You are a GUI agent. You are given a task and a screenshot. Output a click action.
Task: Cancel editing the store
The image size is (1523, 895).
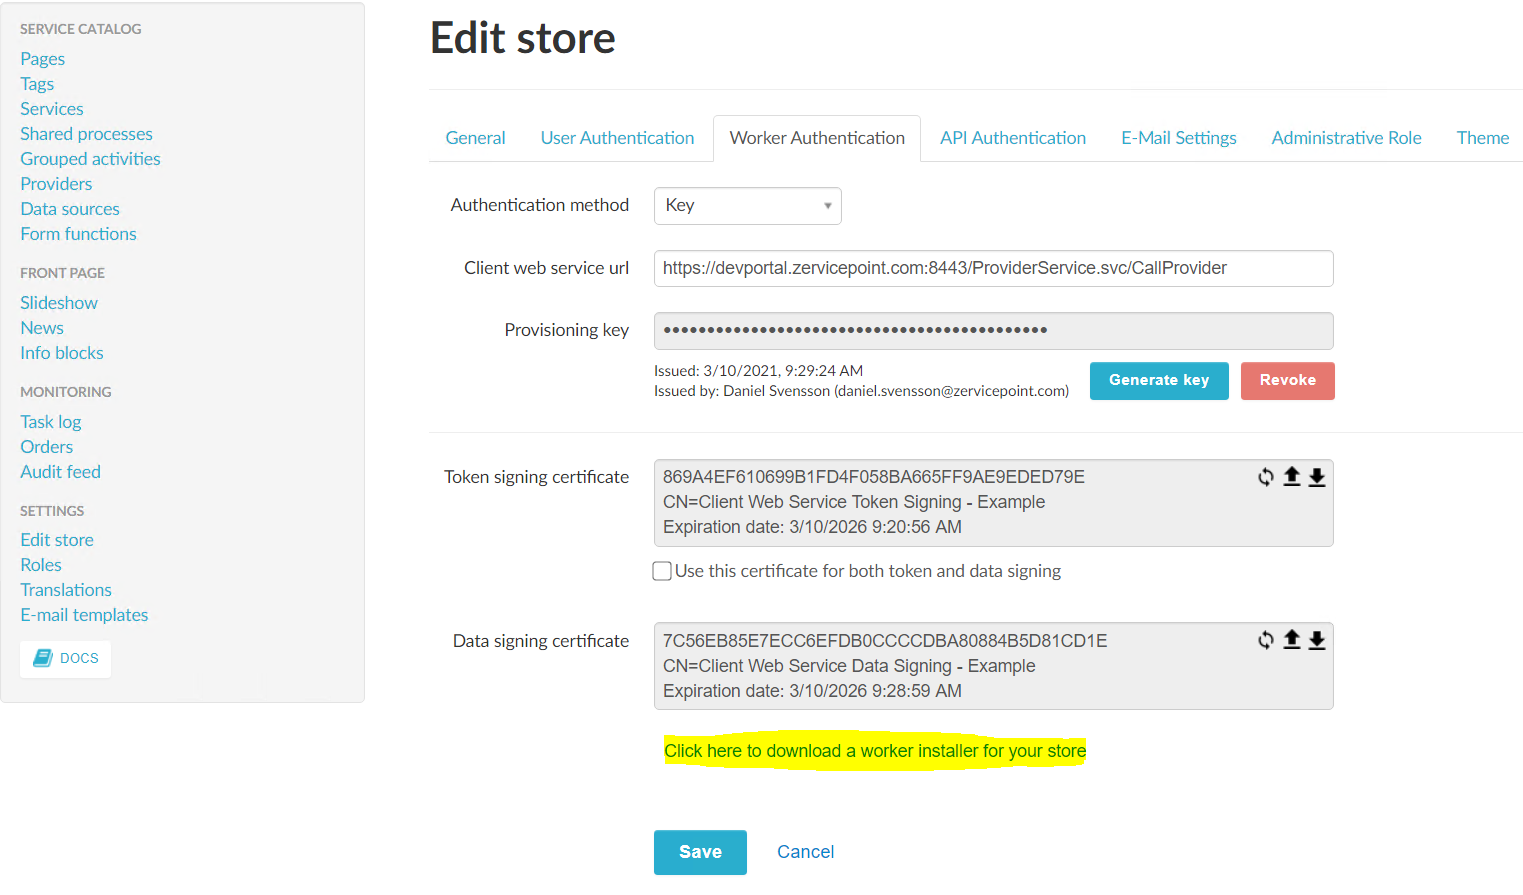pos(805,852)
